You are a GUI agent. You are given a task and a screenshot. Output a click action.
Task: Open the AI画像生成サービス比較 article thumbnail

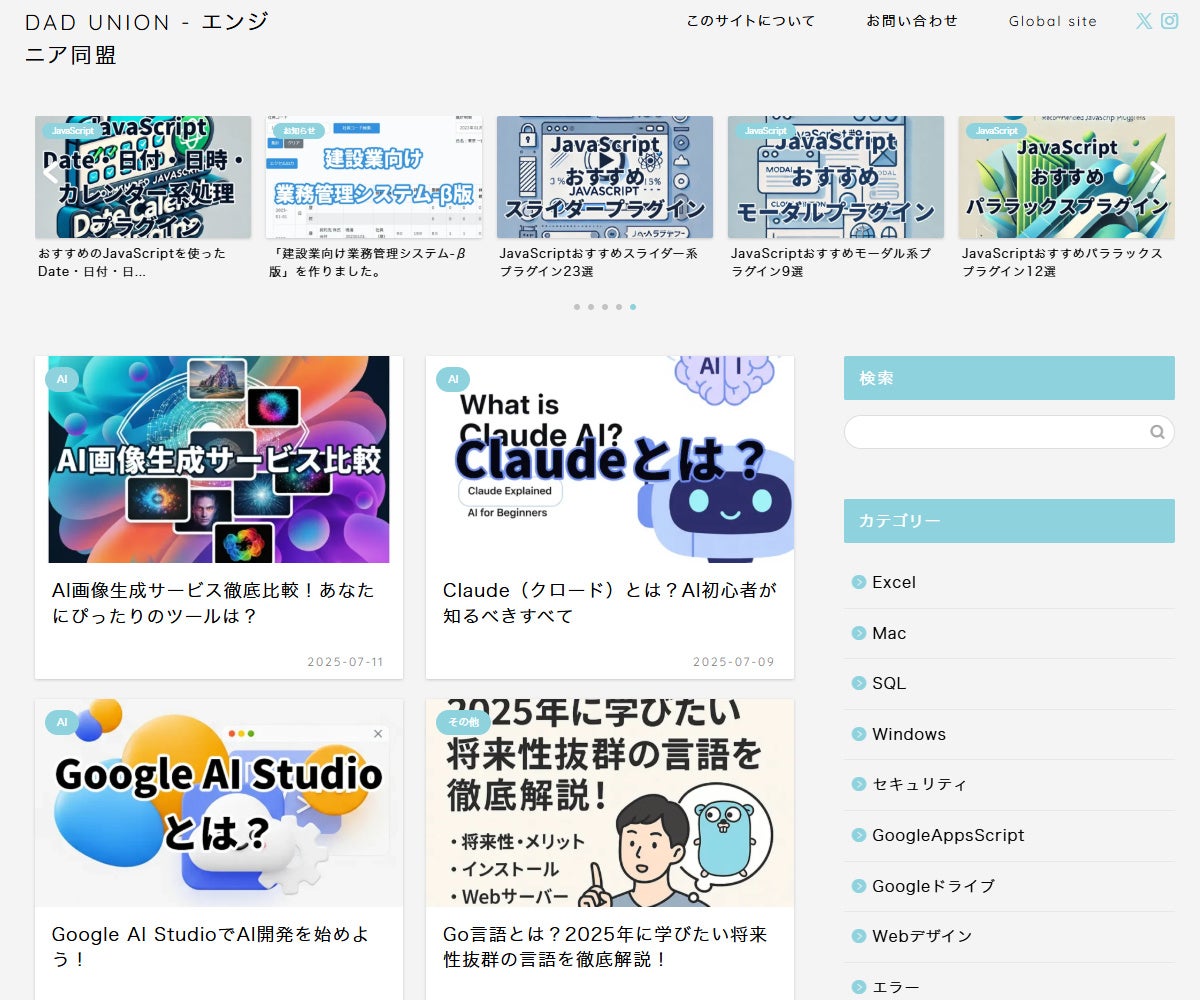click(x=219, y=459)
